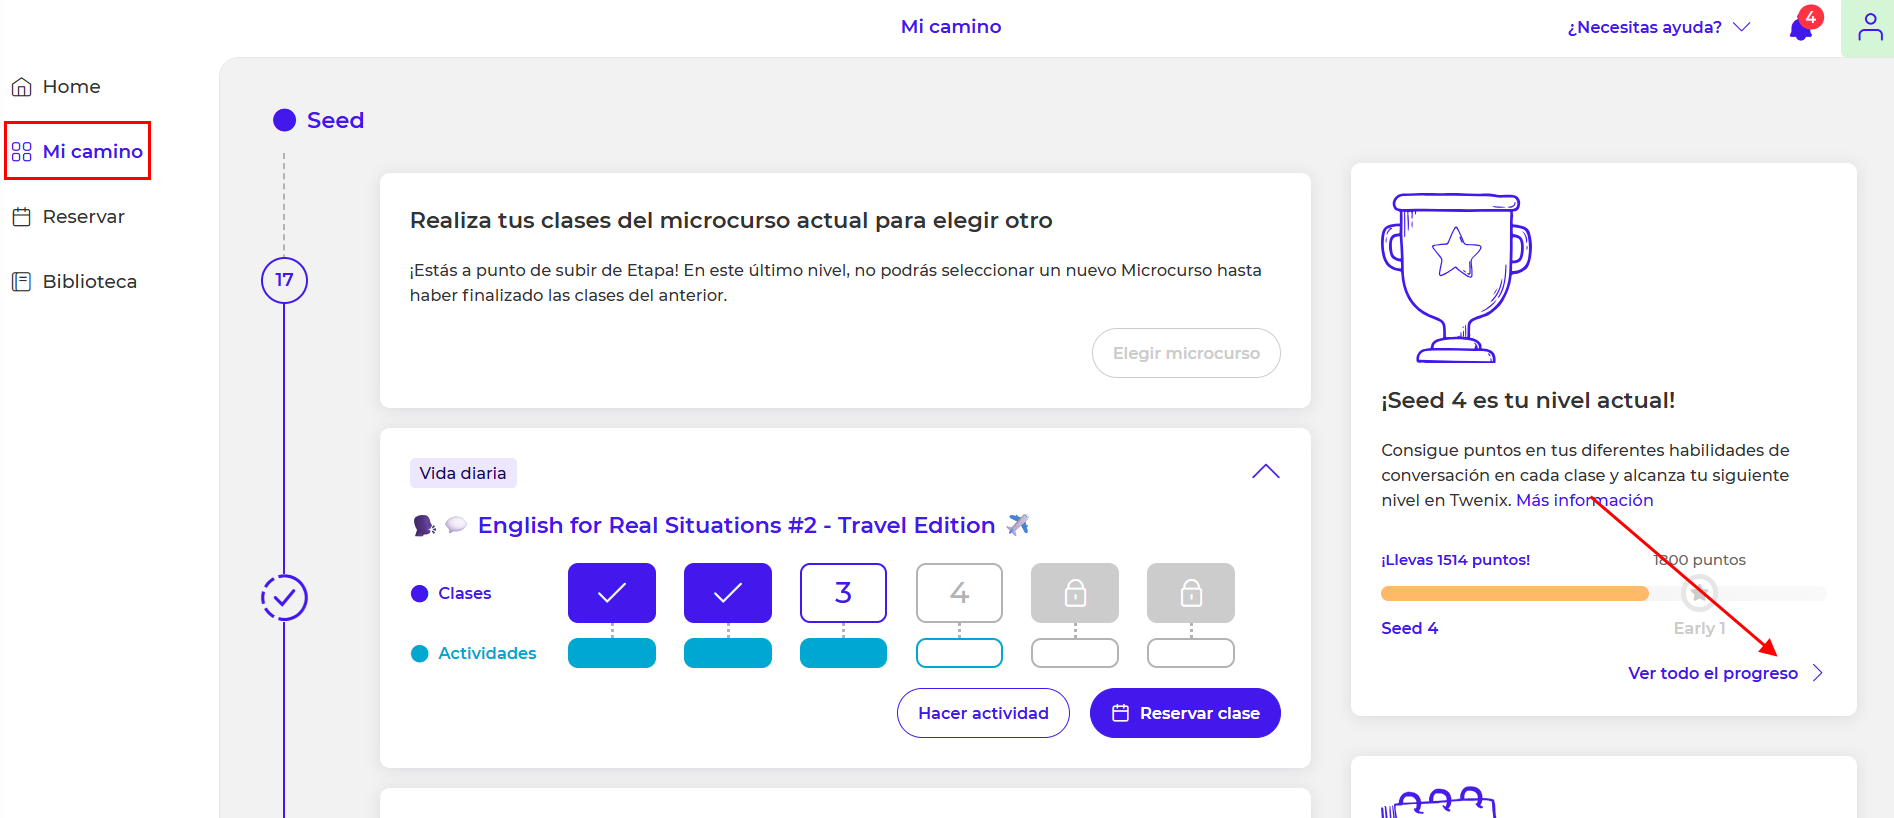Select the second completed class checkbox
1894x818 pixels.
728,593
